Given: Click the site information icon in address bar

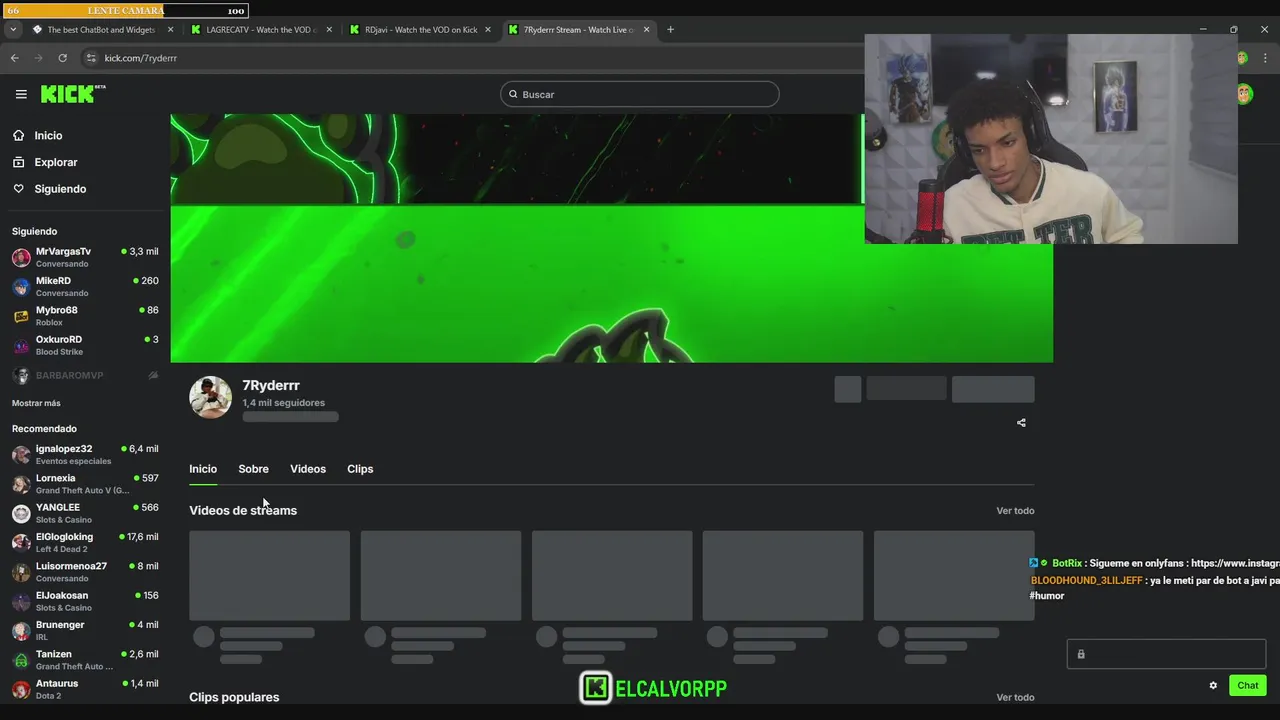Looking at the screenshot, I should click(x=91, y=58).
